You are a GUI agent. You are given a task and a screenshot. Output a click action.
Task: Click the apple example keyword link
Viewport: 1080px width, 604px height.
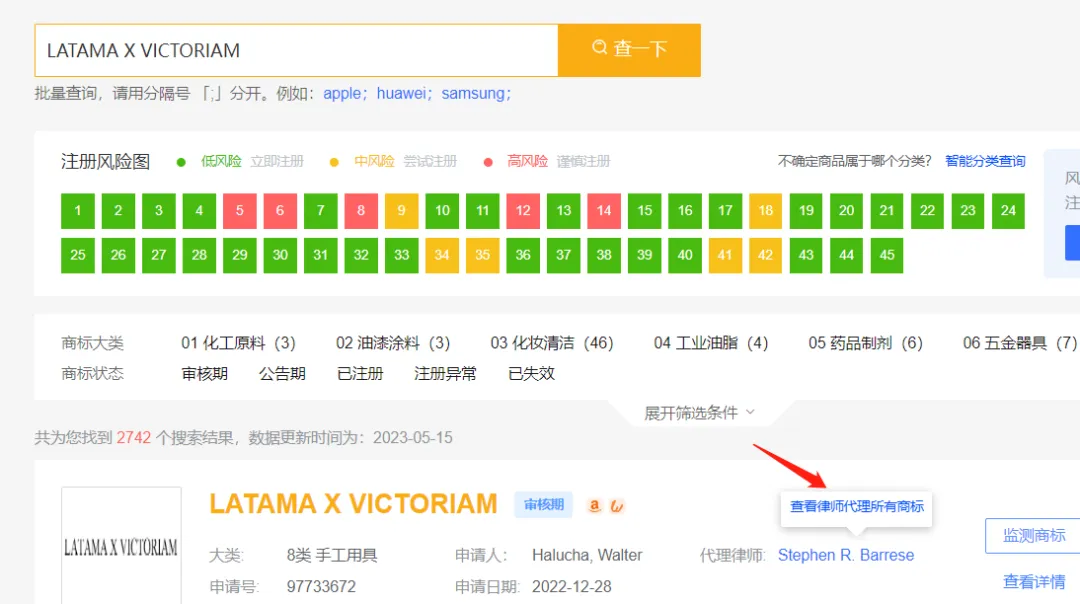pyautogui.click(x=342, y=93)
